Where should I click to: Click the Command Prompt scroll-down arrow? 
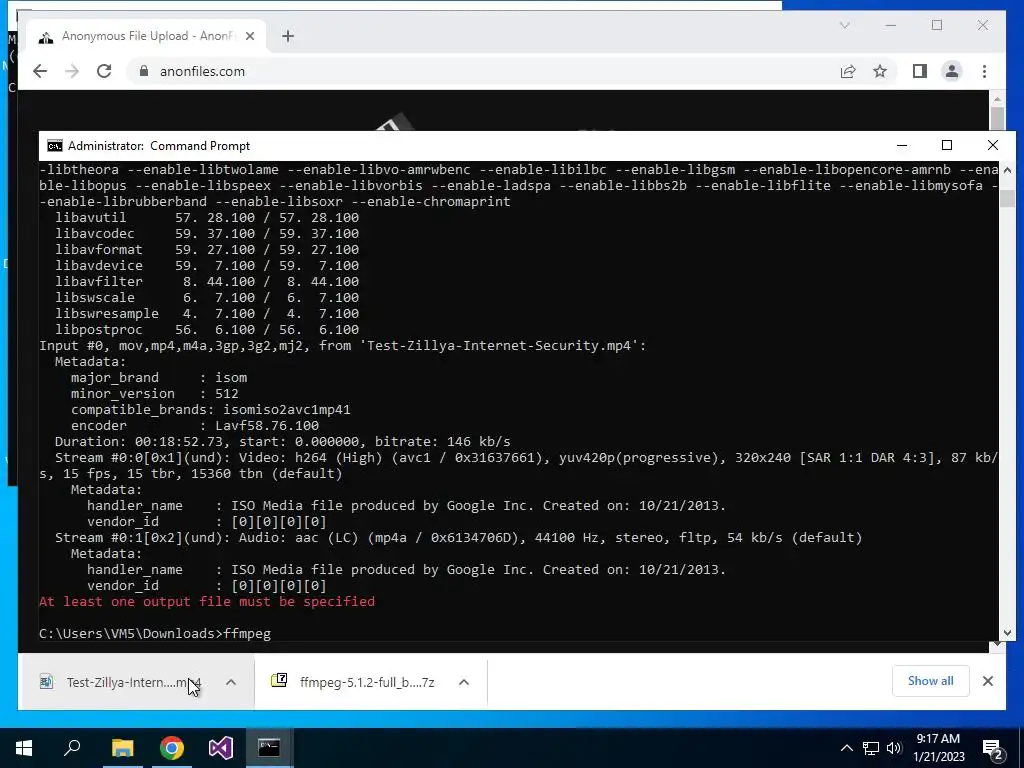pos(1007,632)
